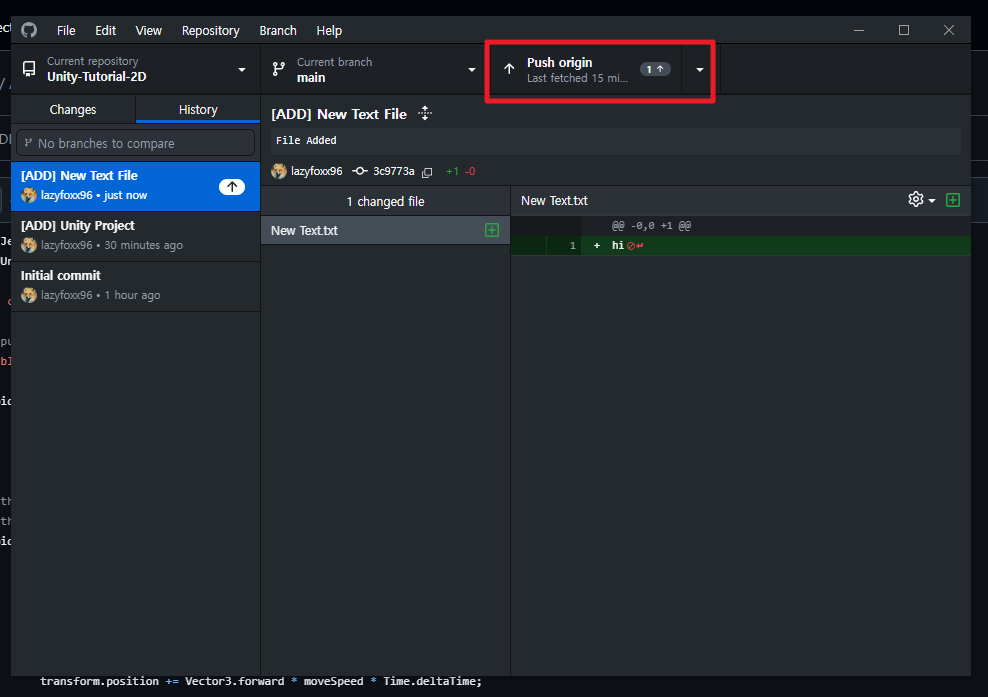Select the [ADD] Unity Project commit
Viewport: 988px width, 697px height.
[x=135, y=236]
